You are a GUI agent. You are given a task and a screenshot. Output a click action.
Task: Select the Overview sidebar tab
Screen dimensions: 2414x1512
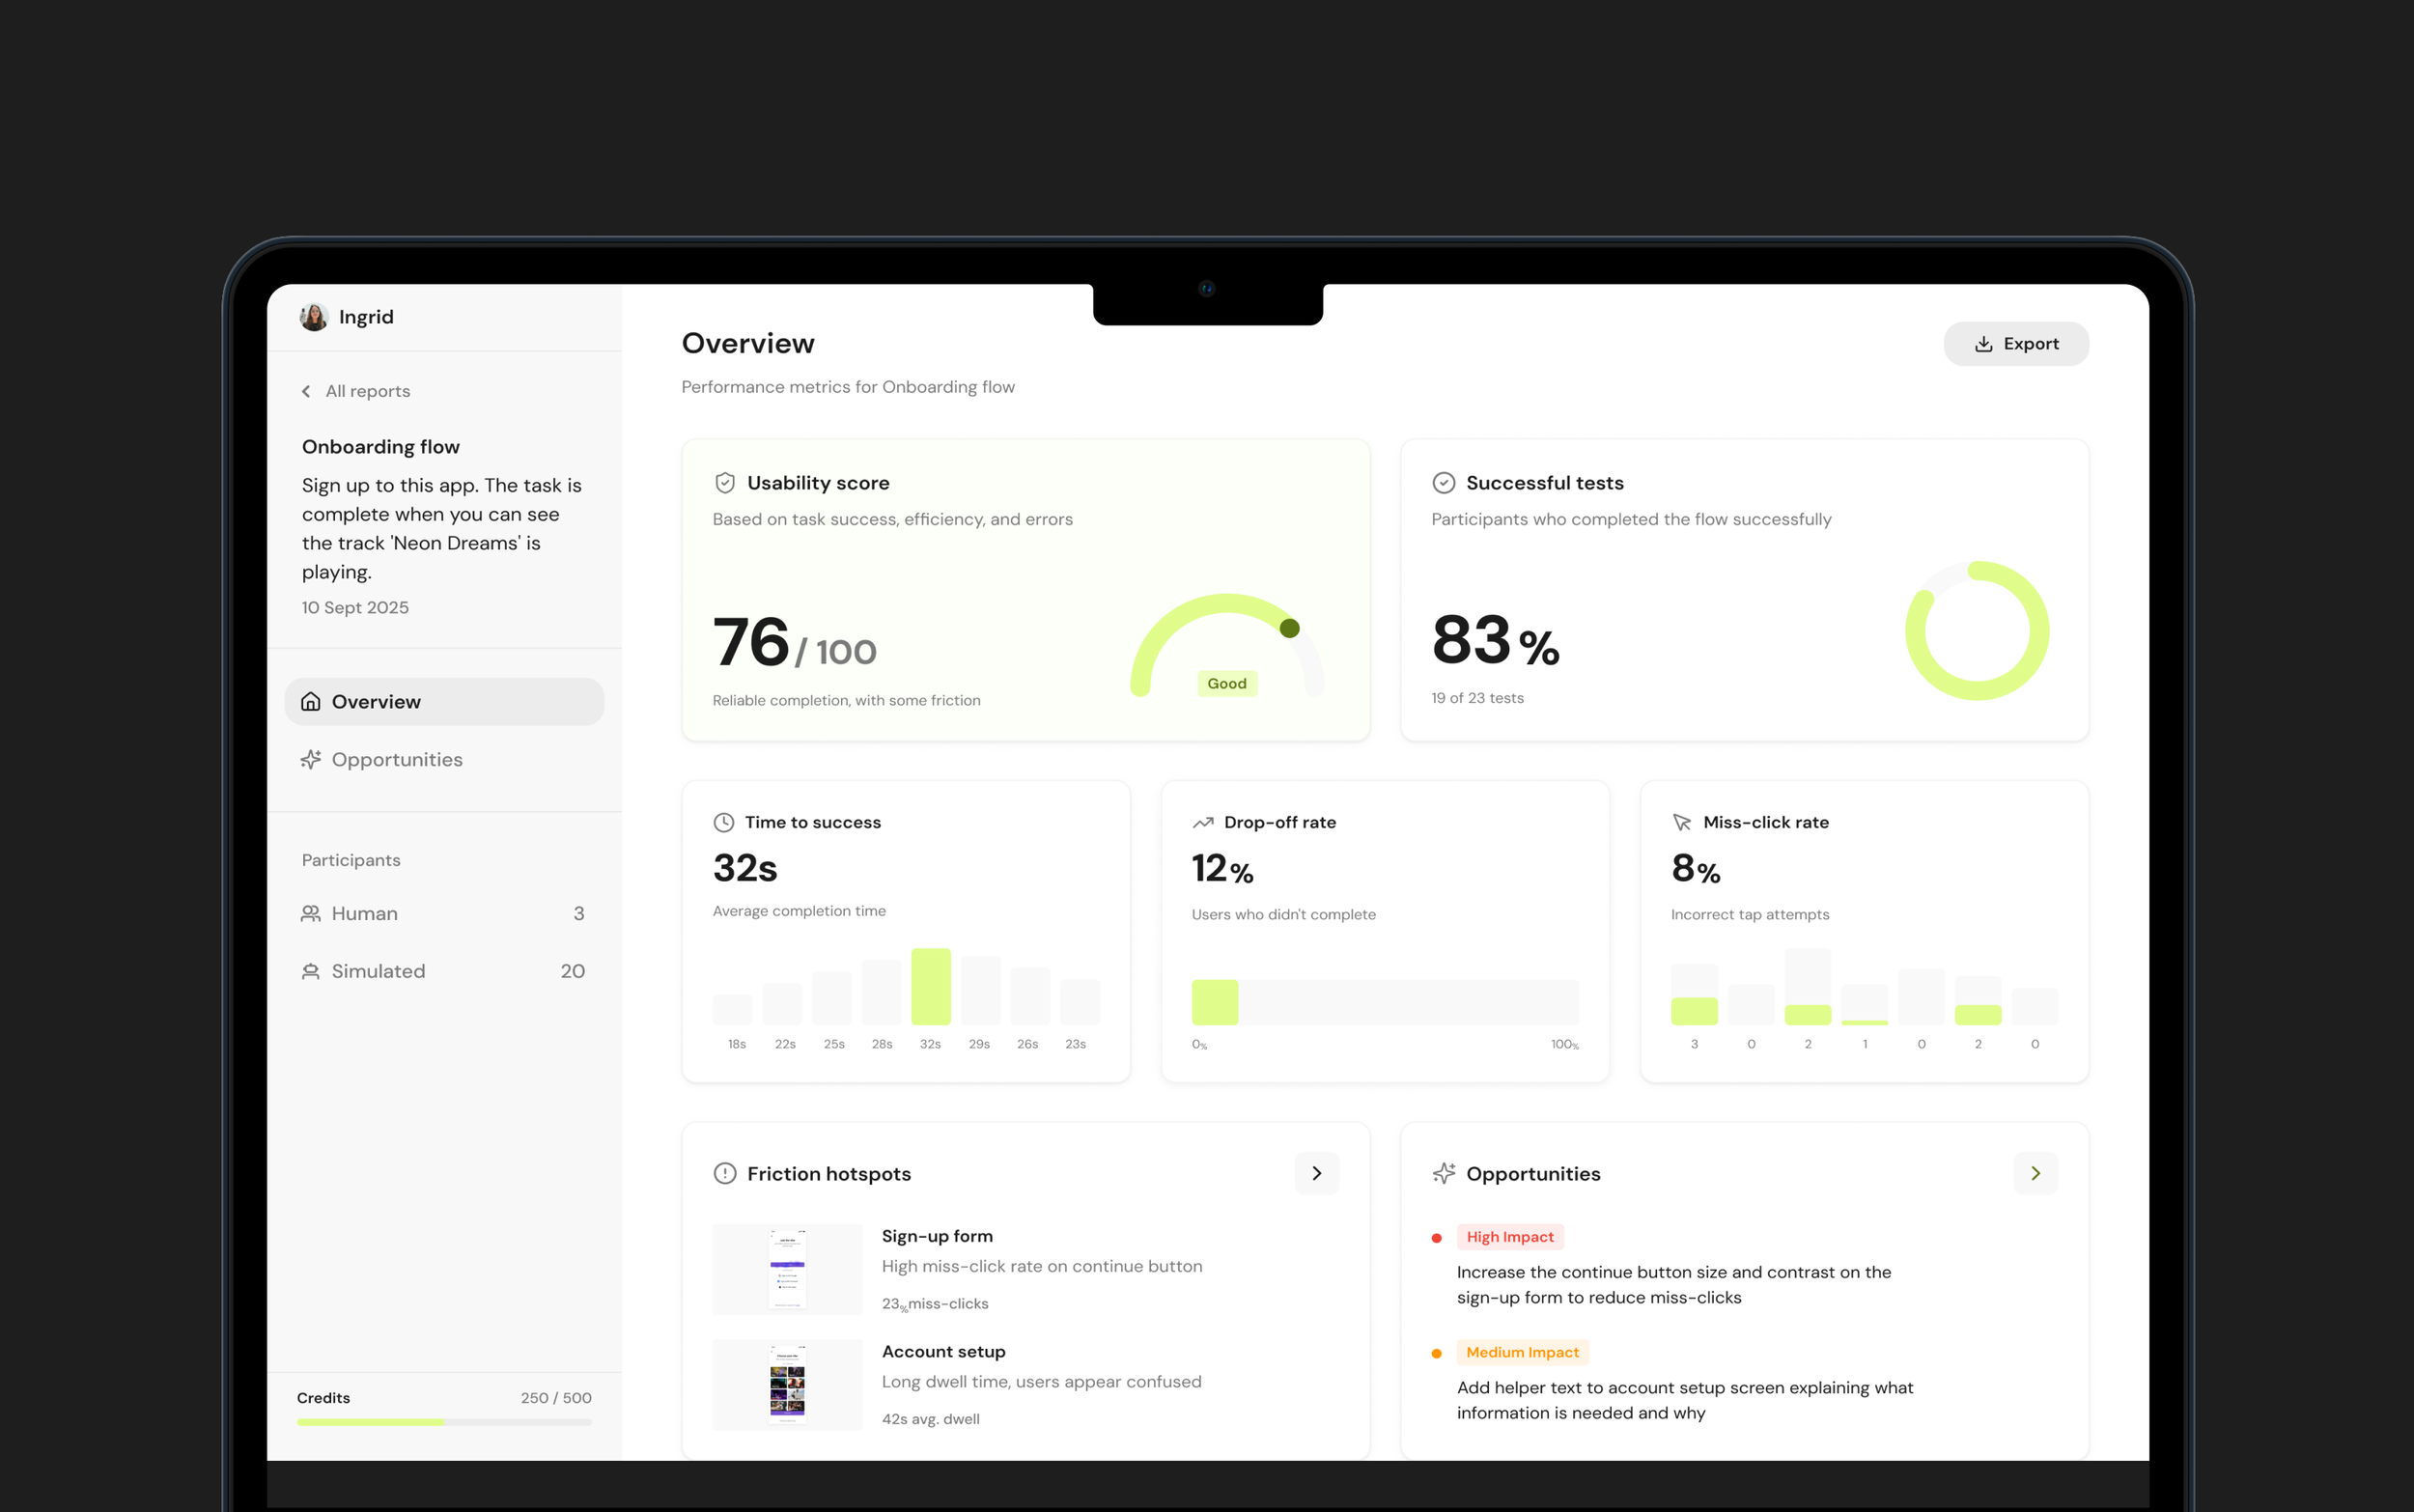pyautogui.click(x=444, y=702)
